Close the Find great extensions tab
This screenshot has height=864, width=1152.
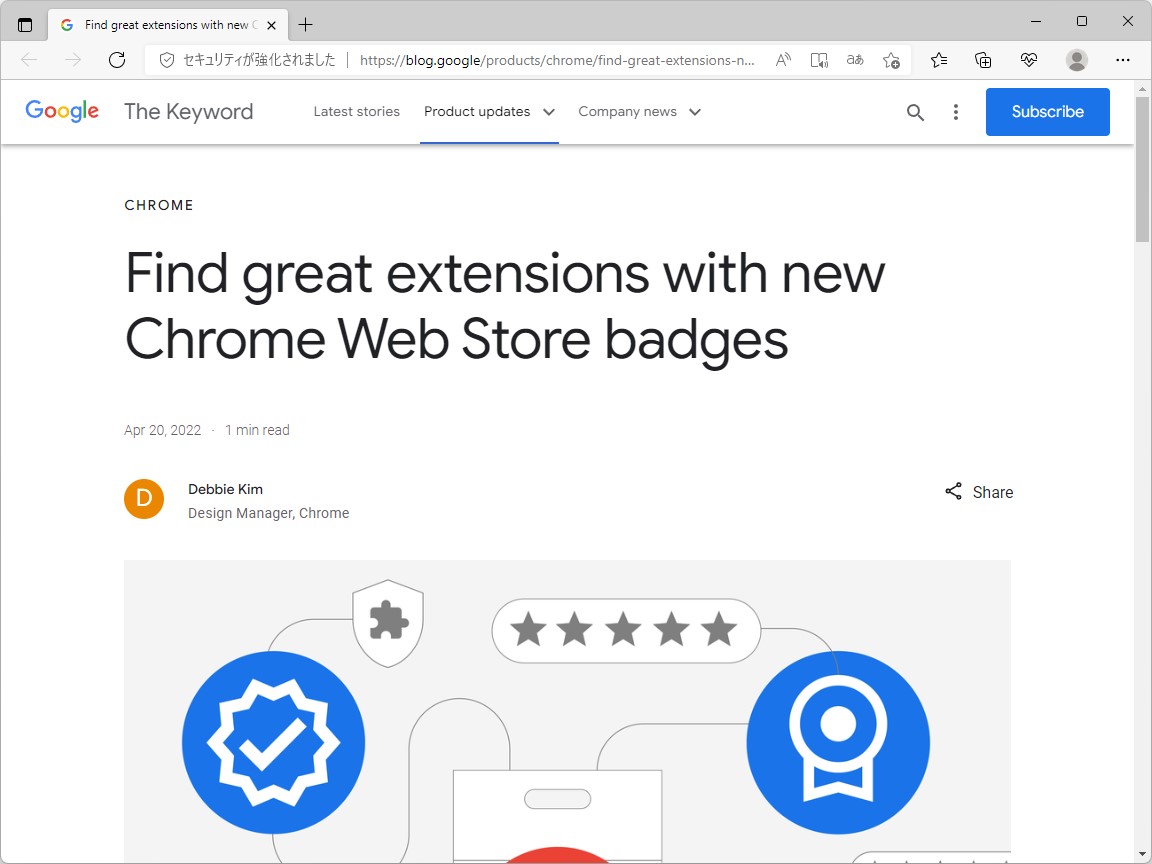tap(271, 25)
